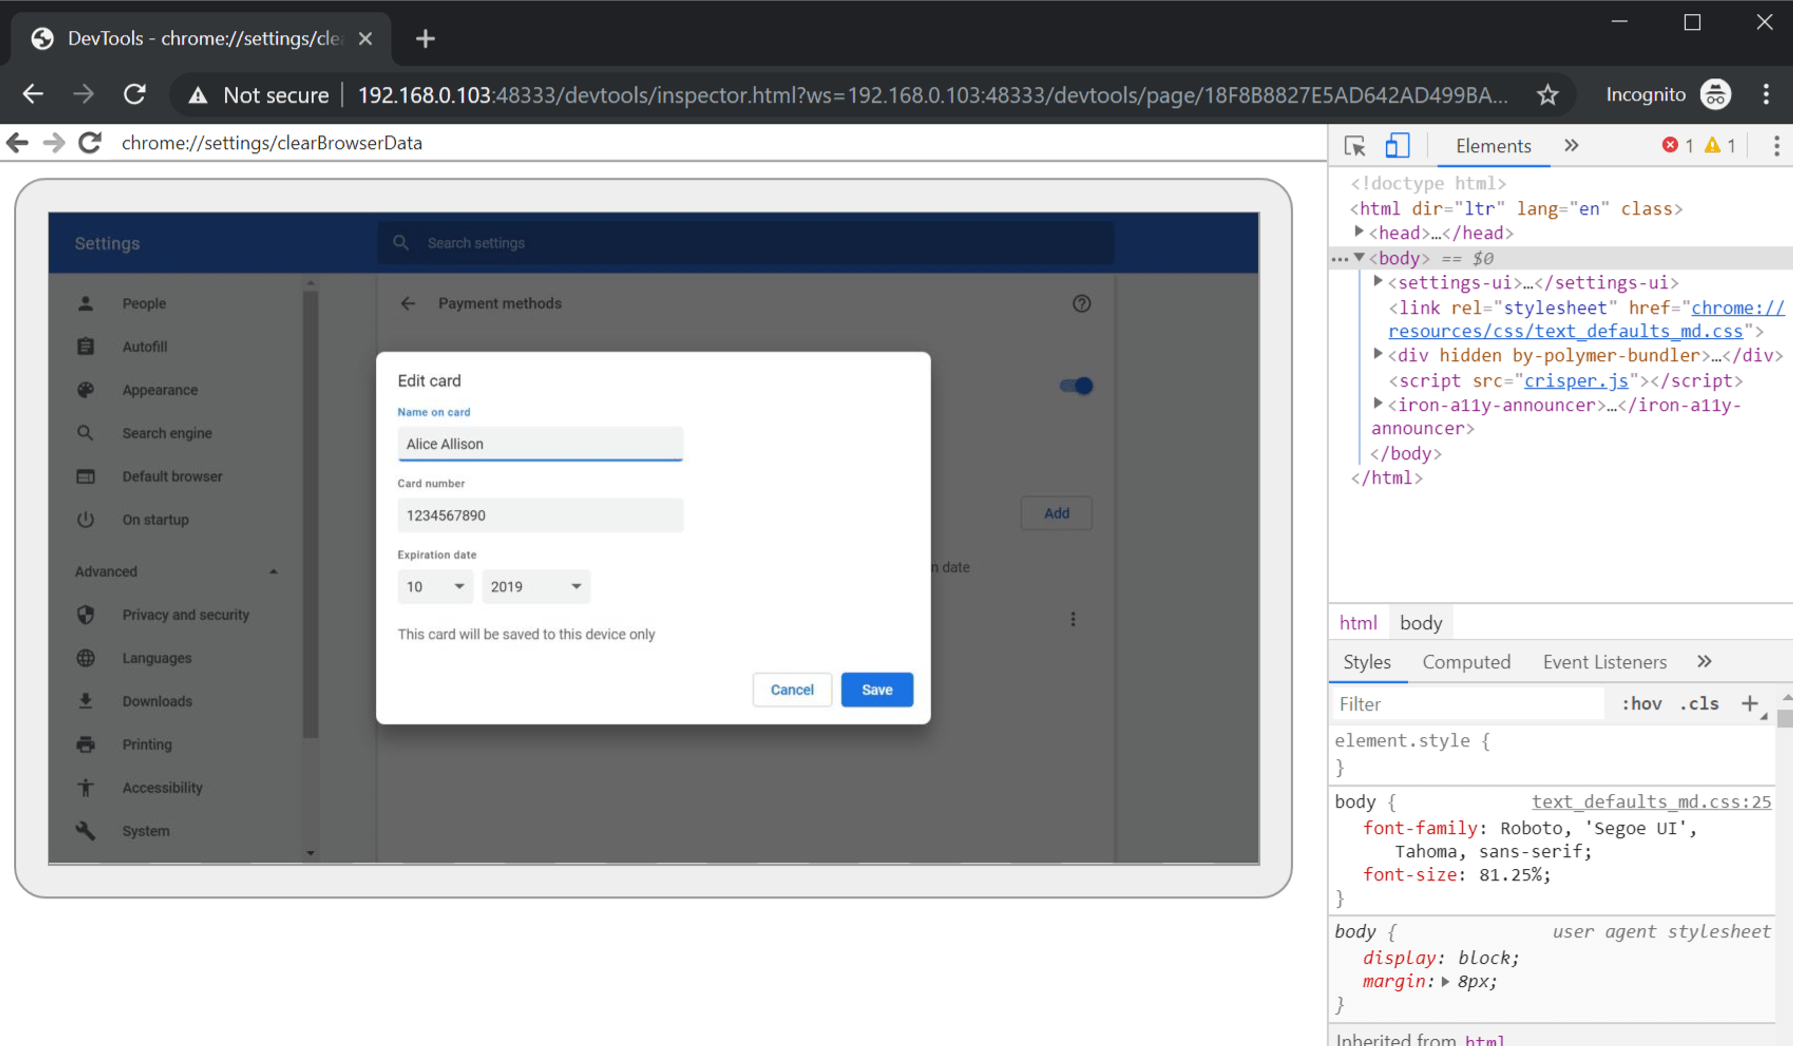
Task: Select the inspect element tool in DevTools
Action: point(1355,146)
